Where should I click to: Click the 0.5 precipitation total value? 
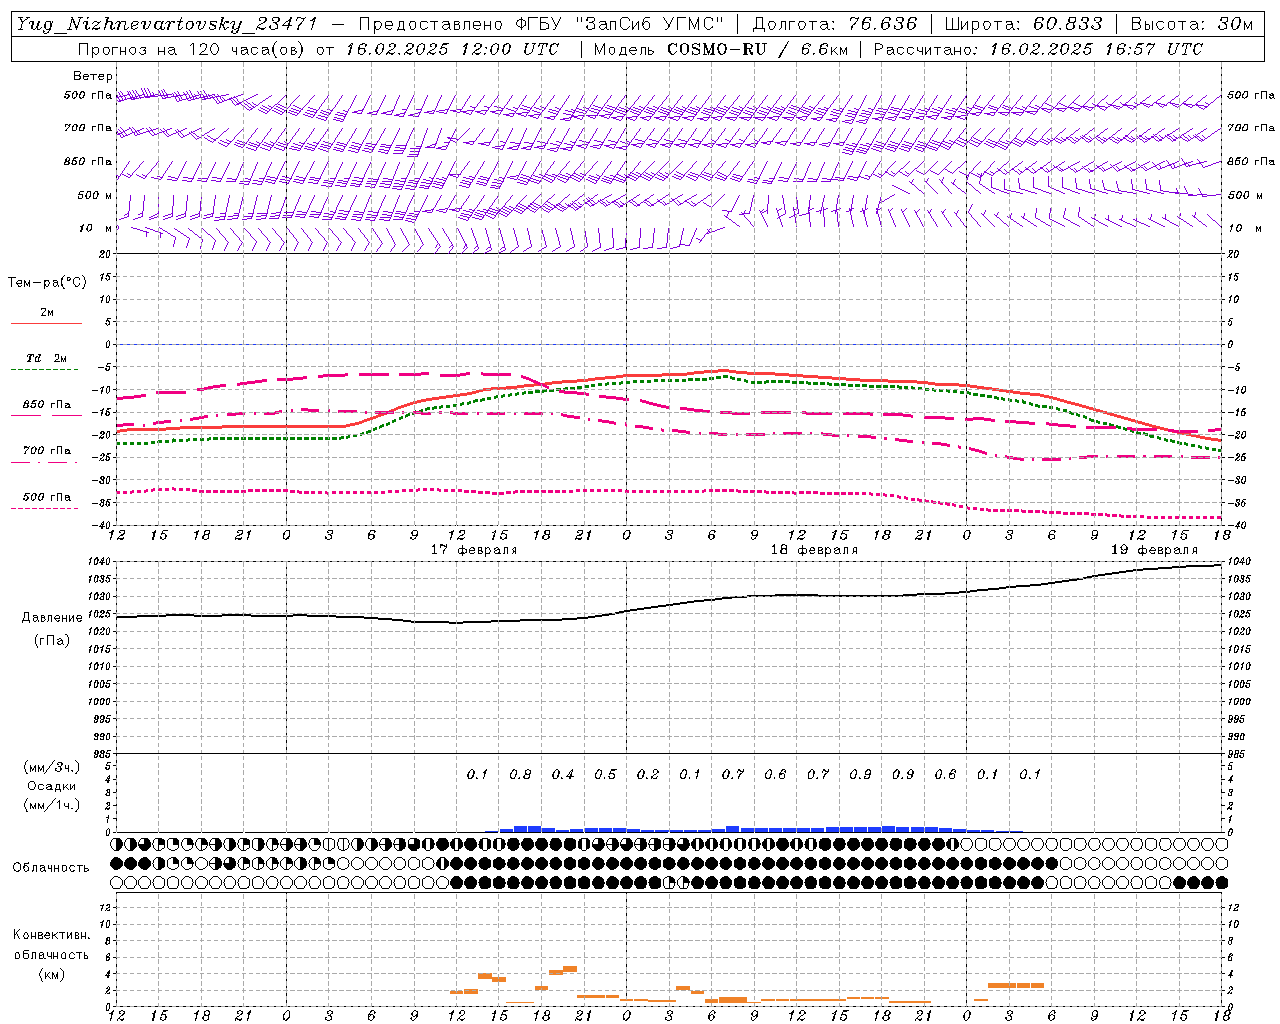[605, 774]
